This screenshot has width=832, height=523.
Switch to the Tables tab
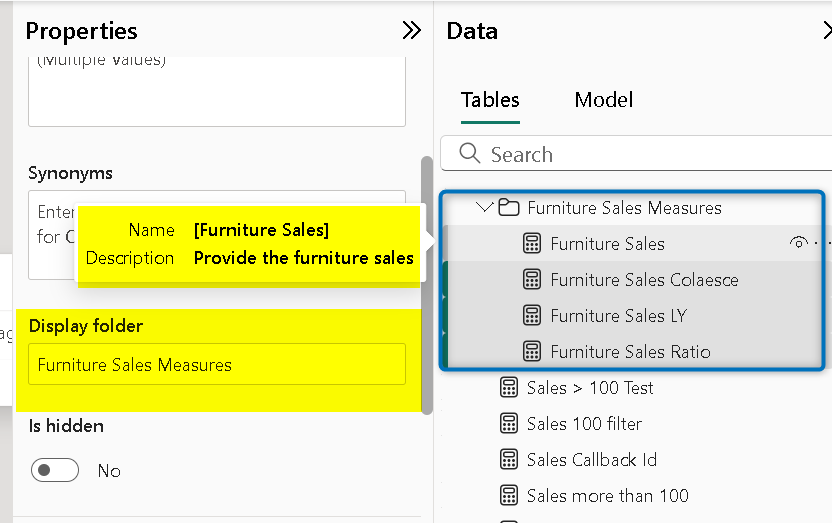click(490, 100)
